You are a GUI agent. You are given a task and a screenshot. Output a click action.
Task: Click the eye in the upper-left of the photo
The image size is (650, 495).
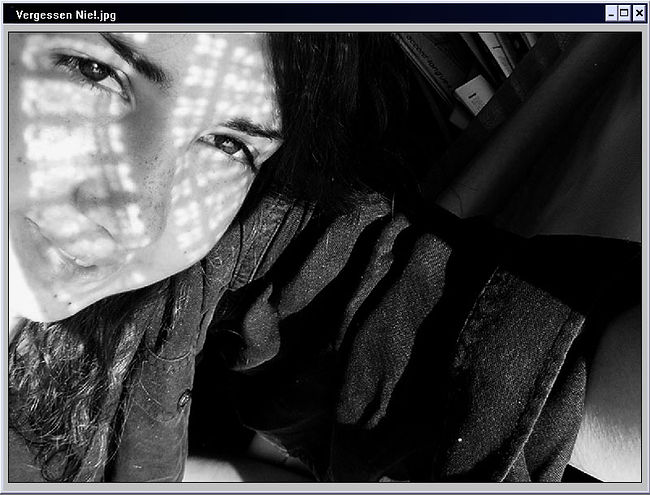click(94, 70)
